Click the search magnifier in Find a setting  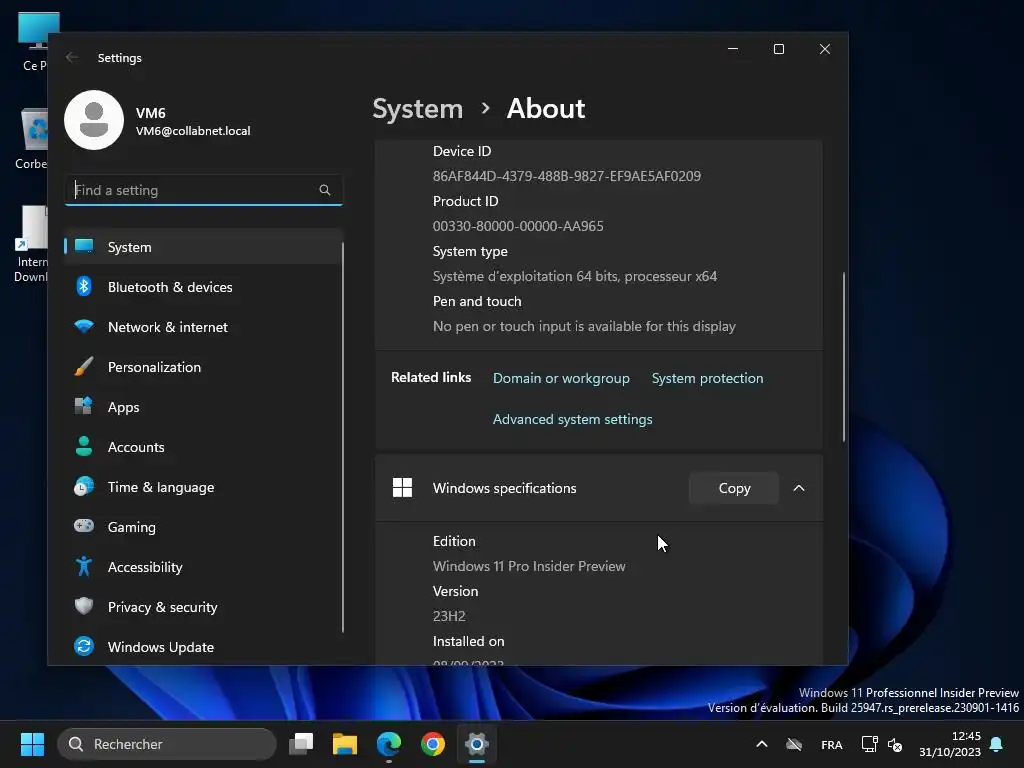[x=325, y=190]
